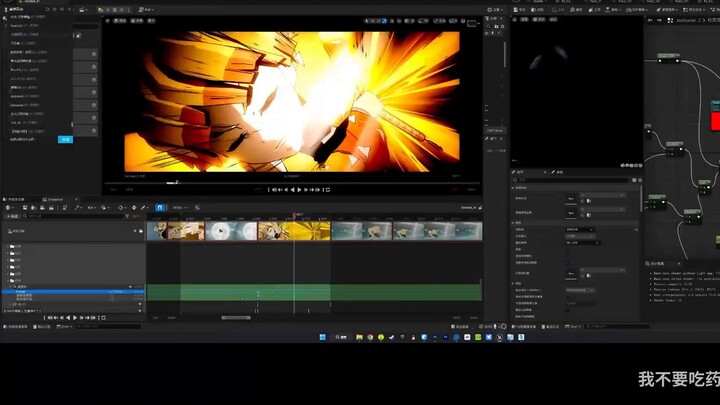This screenshot has width=720, height=405.
Task: Click the filter funnel icon beside Sequencer search
Action: tap(127, 216)
